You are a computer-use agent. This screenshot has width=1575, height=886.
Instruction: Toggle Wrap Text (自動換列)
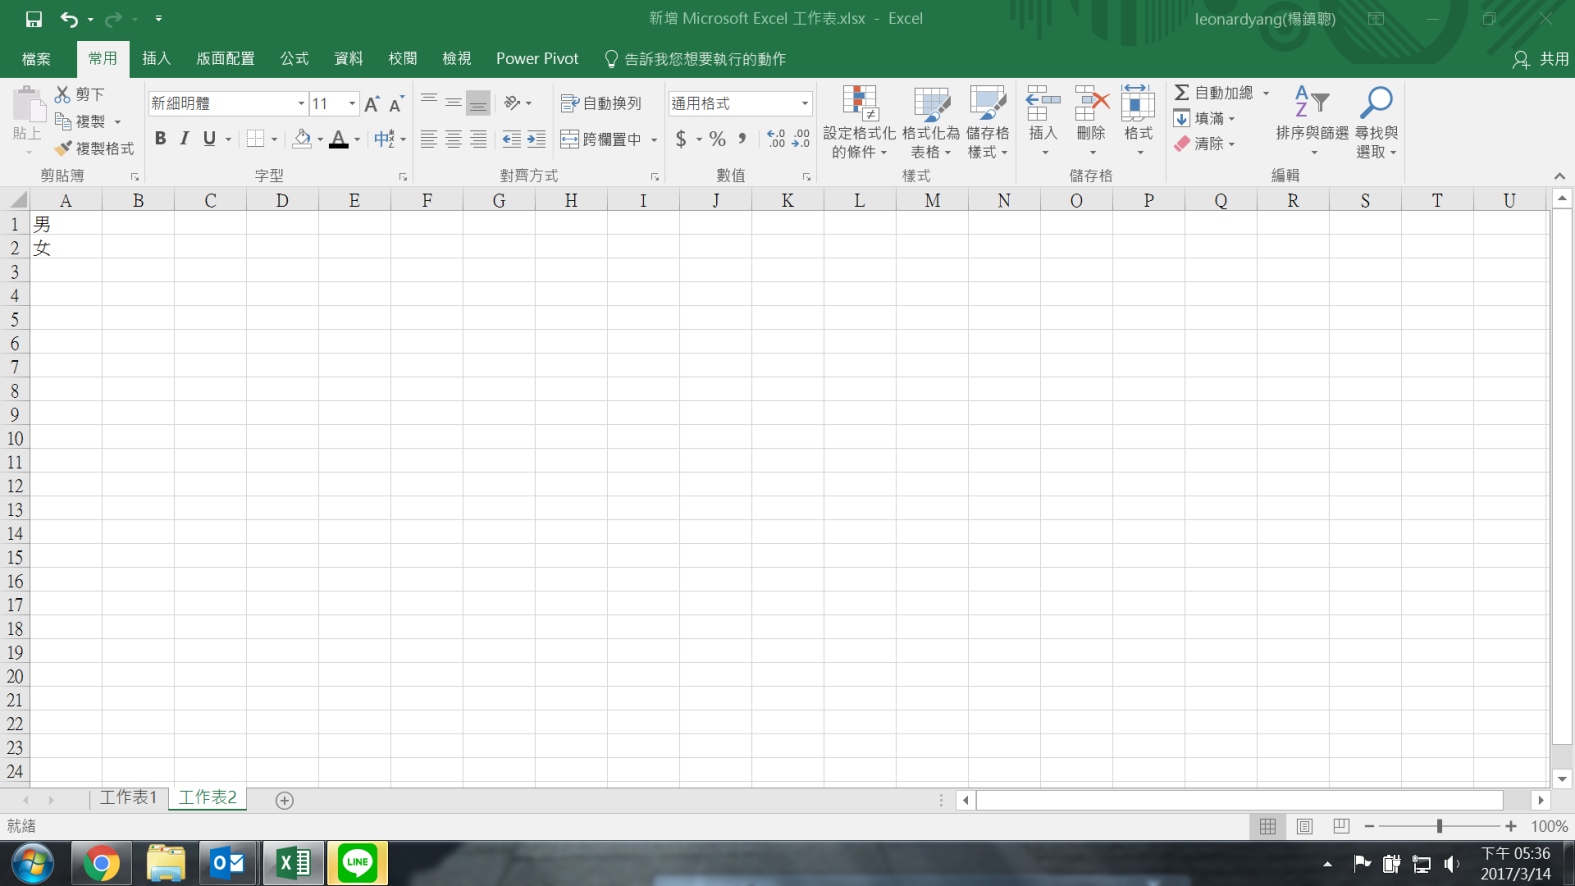pyautogui.click(x=601, y=103)
